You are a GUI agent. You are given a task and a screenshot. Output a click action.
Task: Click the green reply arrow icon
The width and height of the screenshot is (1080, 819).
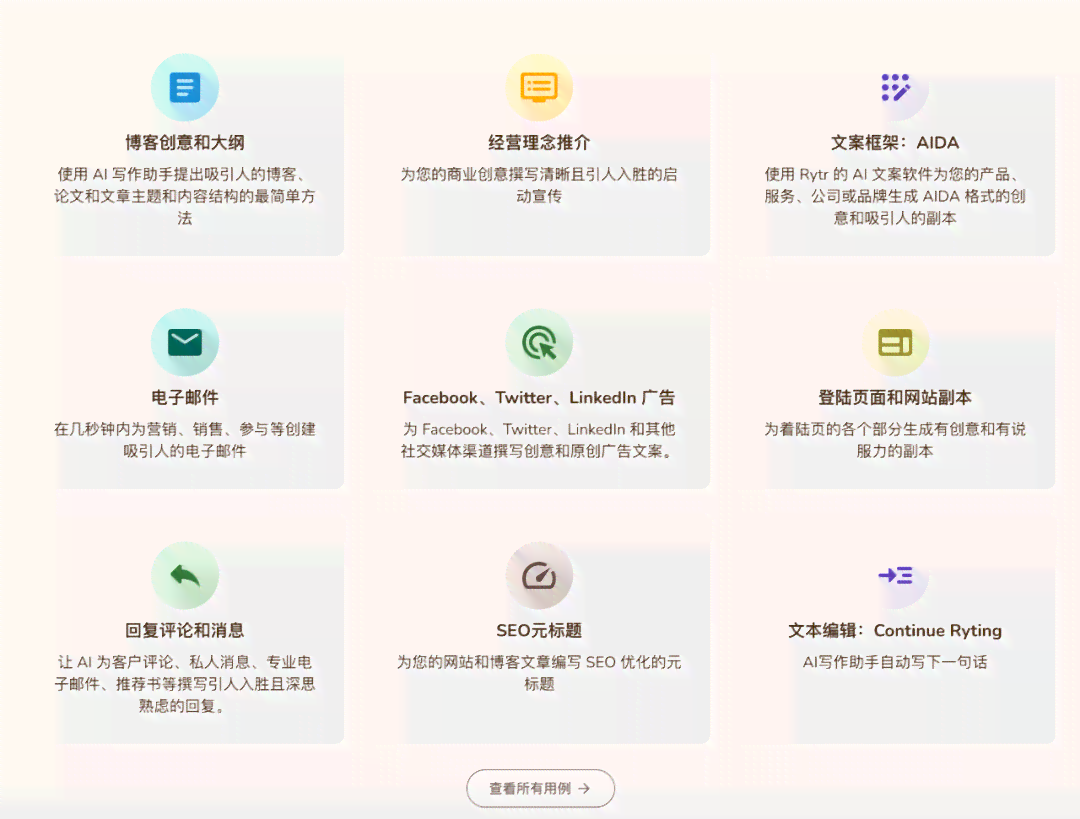pyautogui.click(x=185, y=575)
